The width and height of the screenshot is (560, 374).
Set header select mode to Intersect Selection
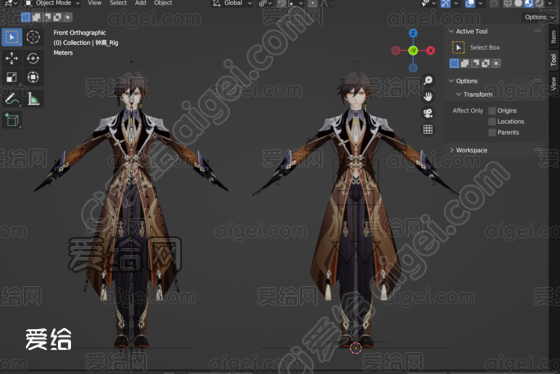coord(68,17)
